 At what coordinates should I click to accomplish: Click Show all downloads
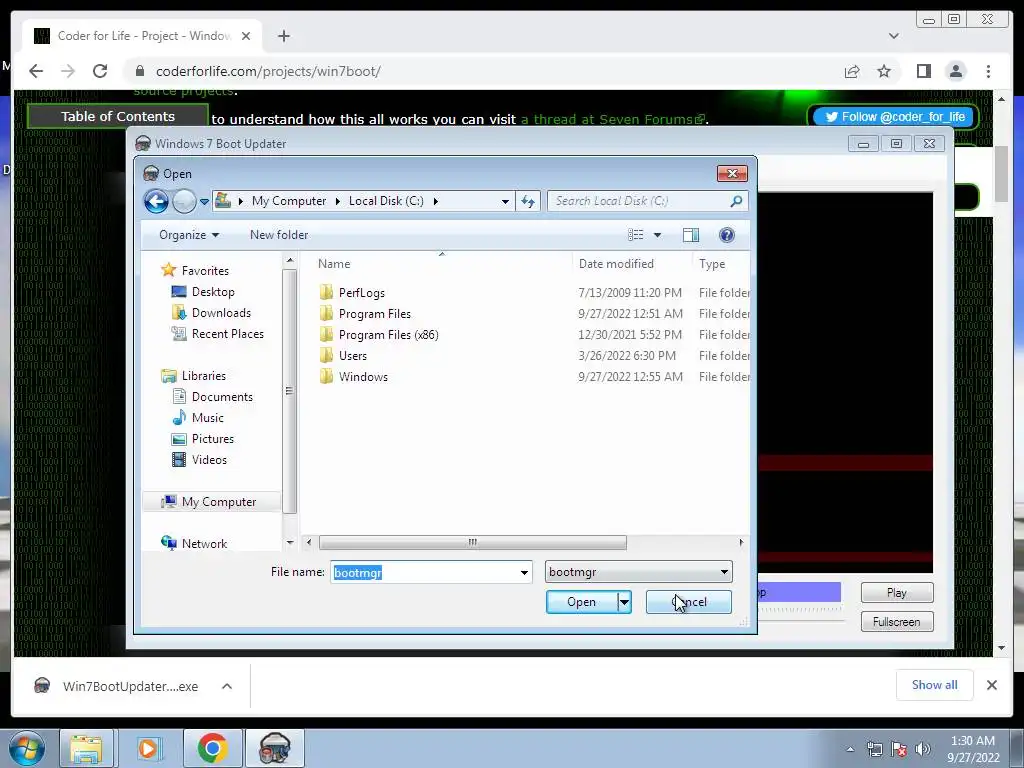[x=935, y=685]
